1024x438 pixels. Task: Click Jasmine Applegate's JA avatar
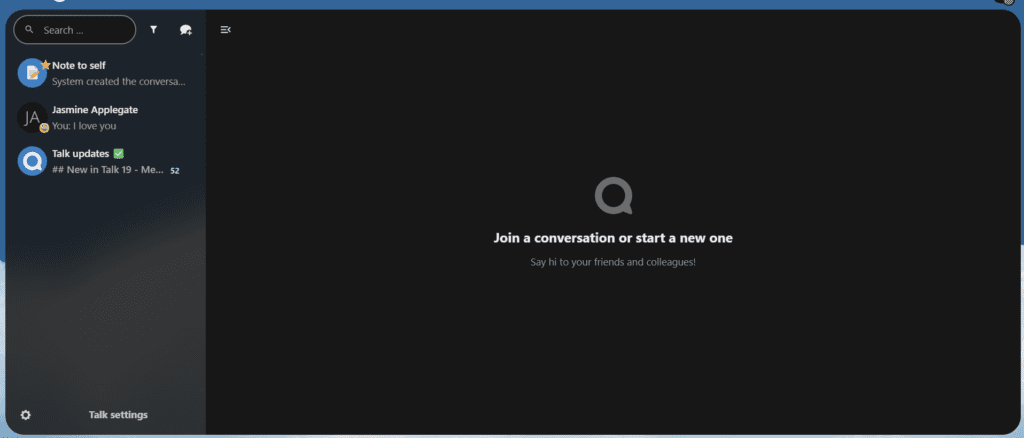[x=31, y=117]
